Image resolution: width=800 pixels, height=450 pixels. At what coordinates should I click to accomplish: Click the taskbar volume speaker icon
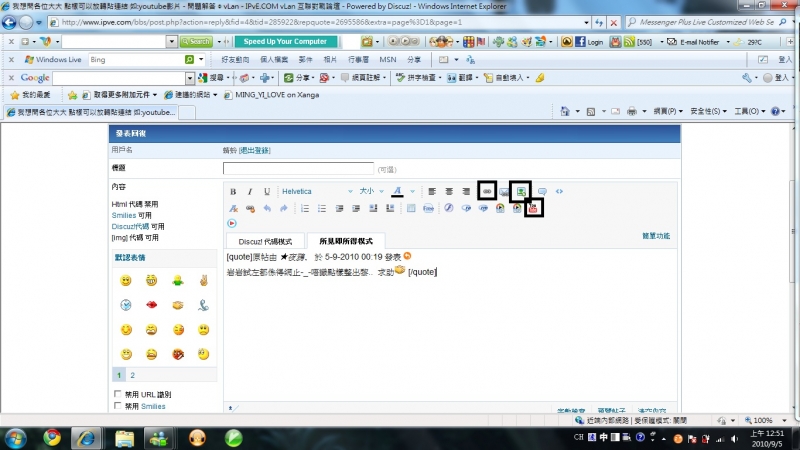pyautogui.click(x=734, y=439)
